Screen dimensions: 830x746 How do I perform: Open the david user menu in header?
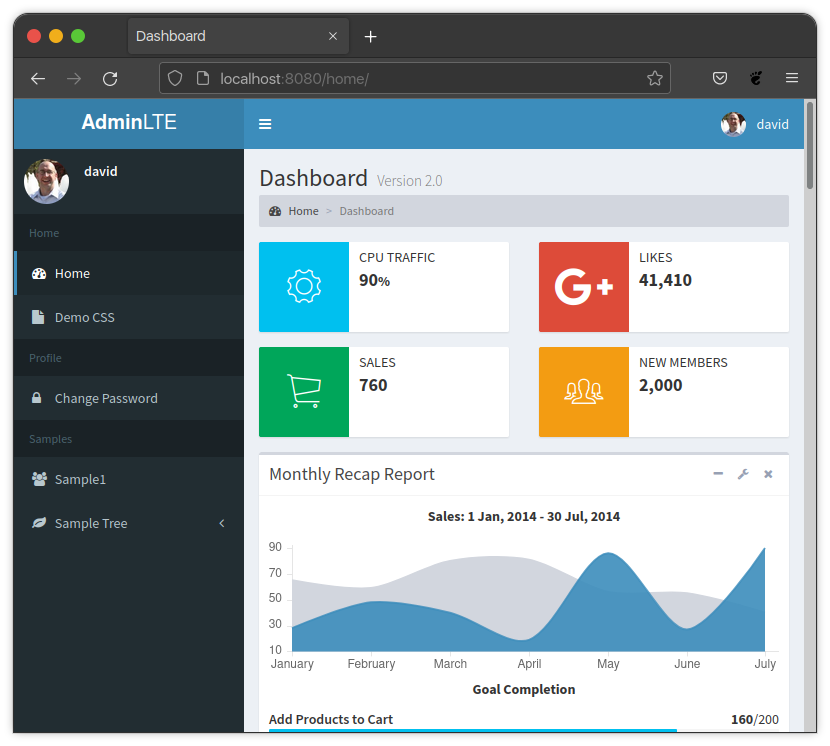click(x=756, y=124)
